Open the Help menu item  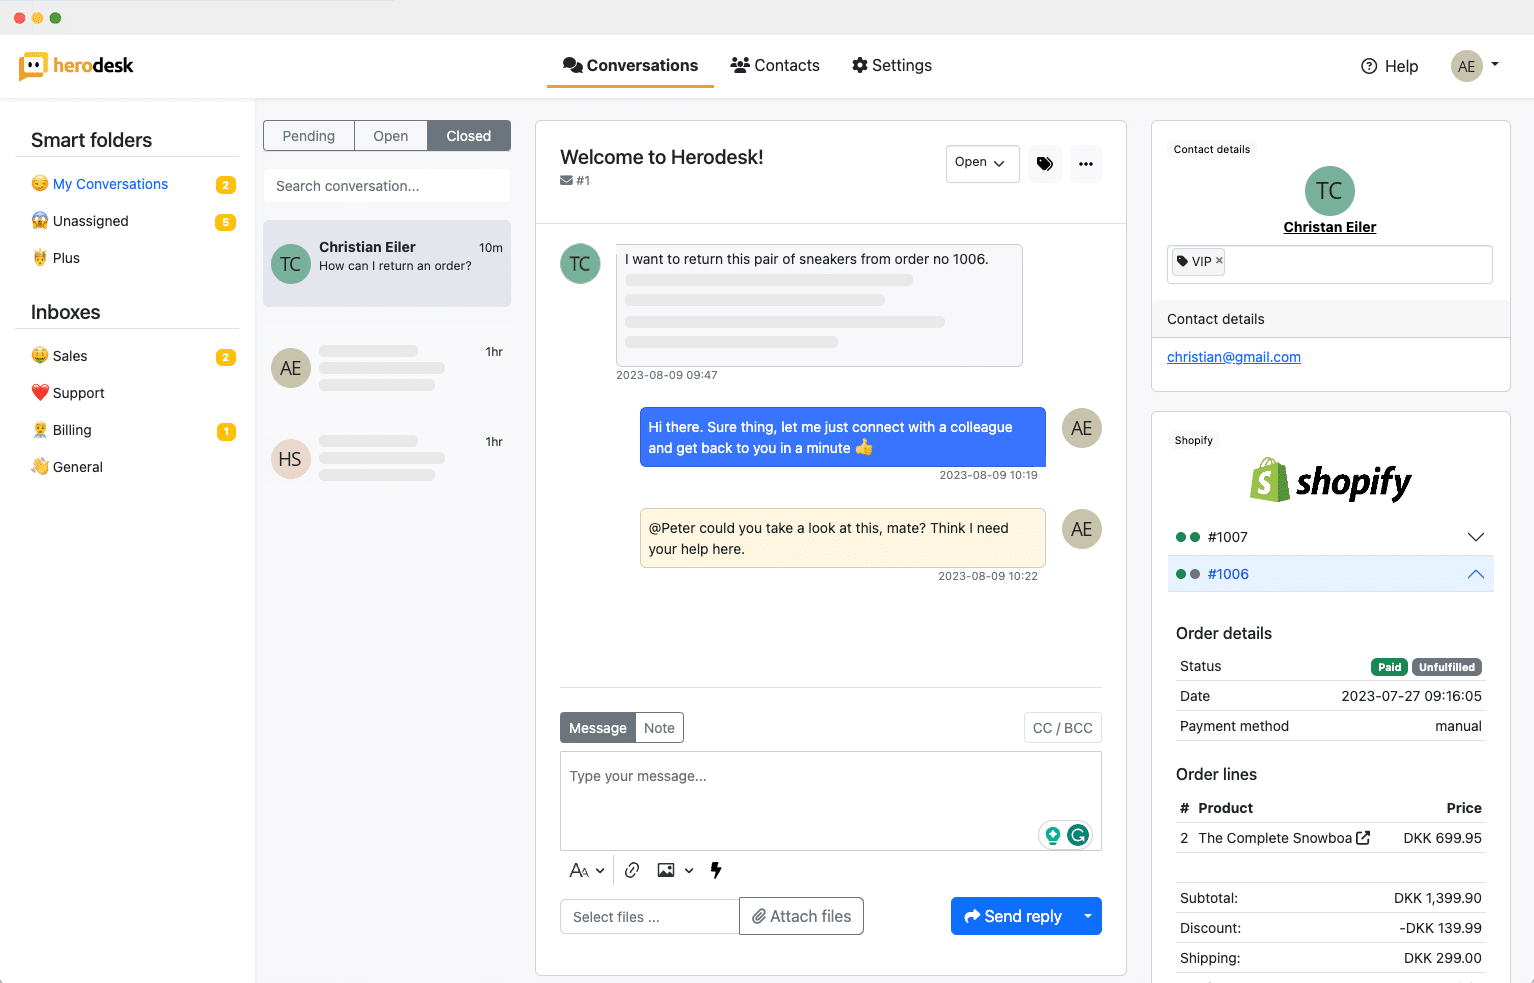(x=1389, y=66)
